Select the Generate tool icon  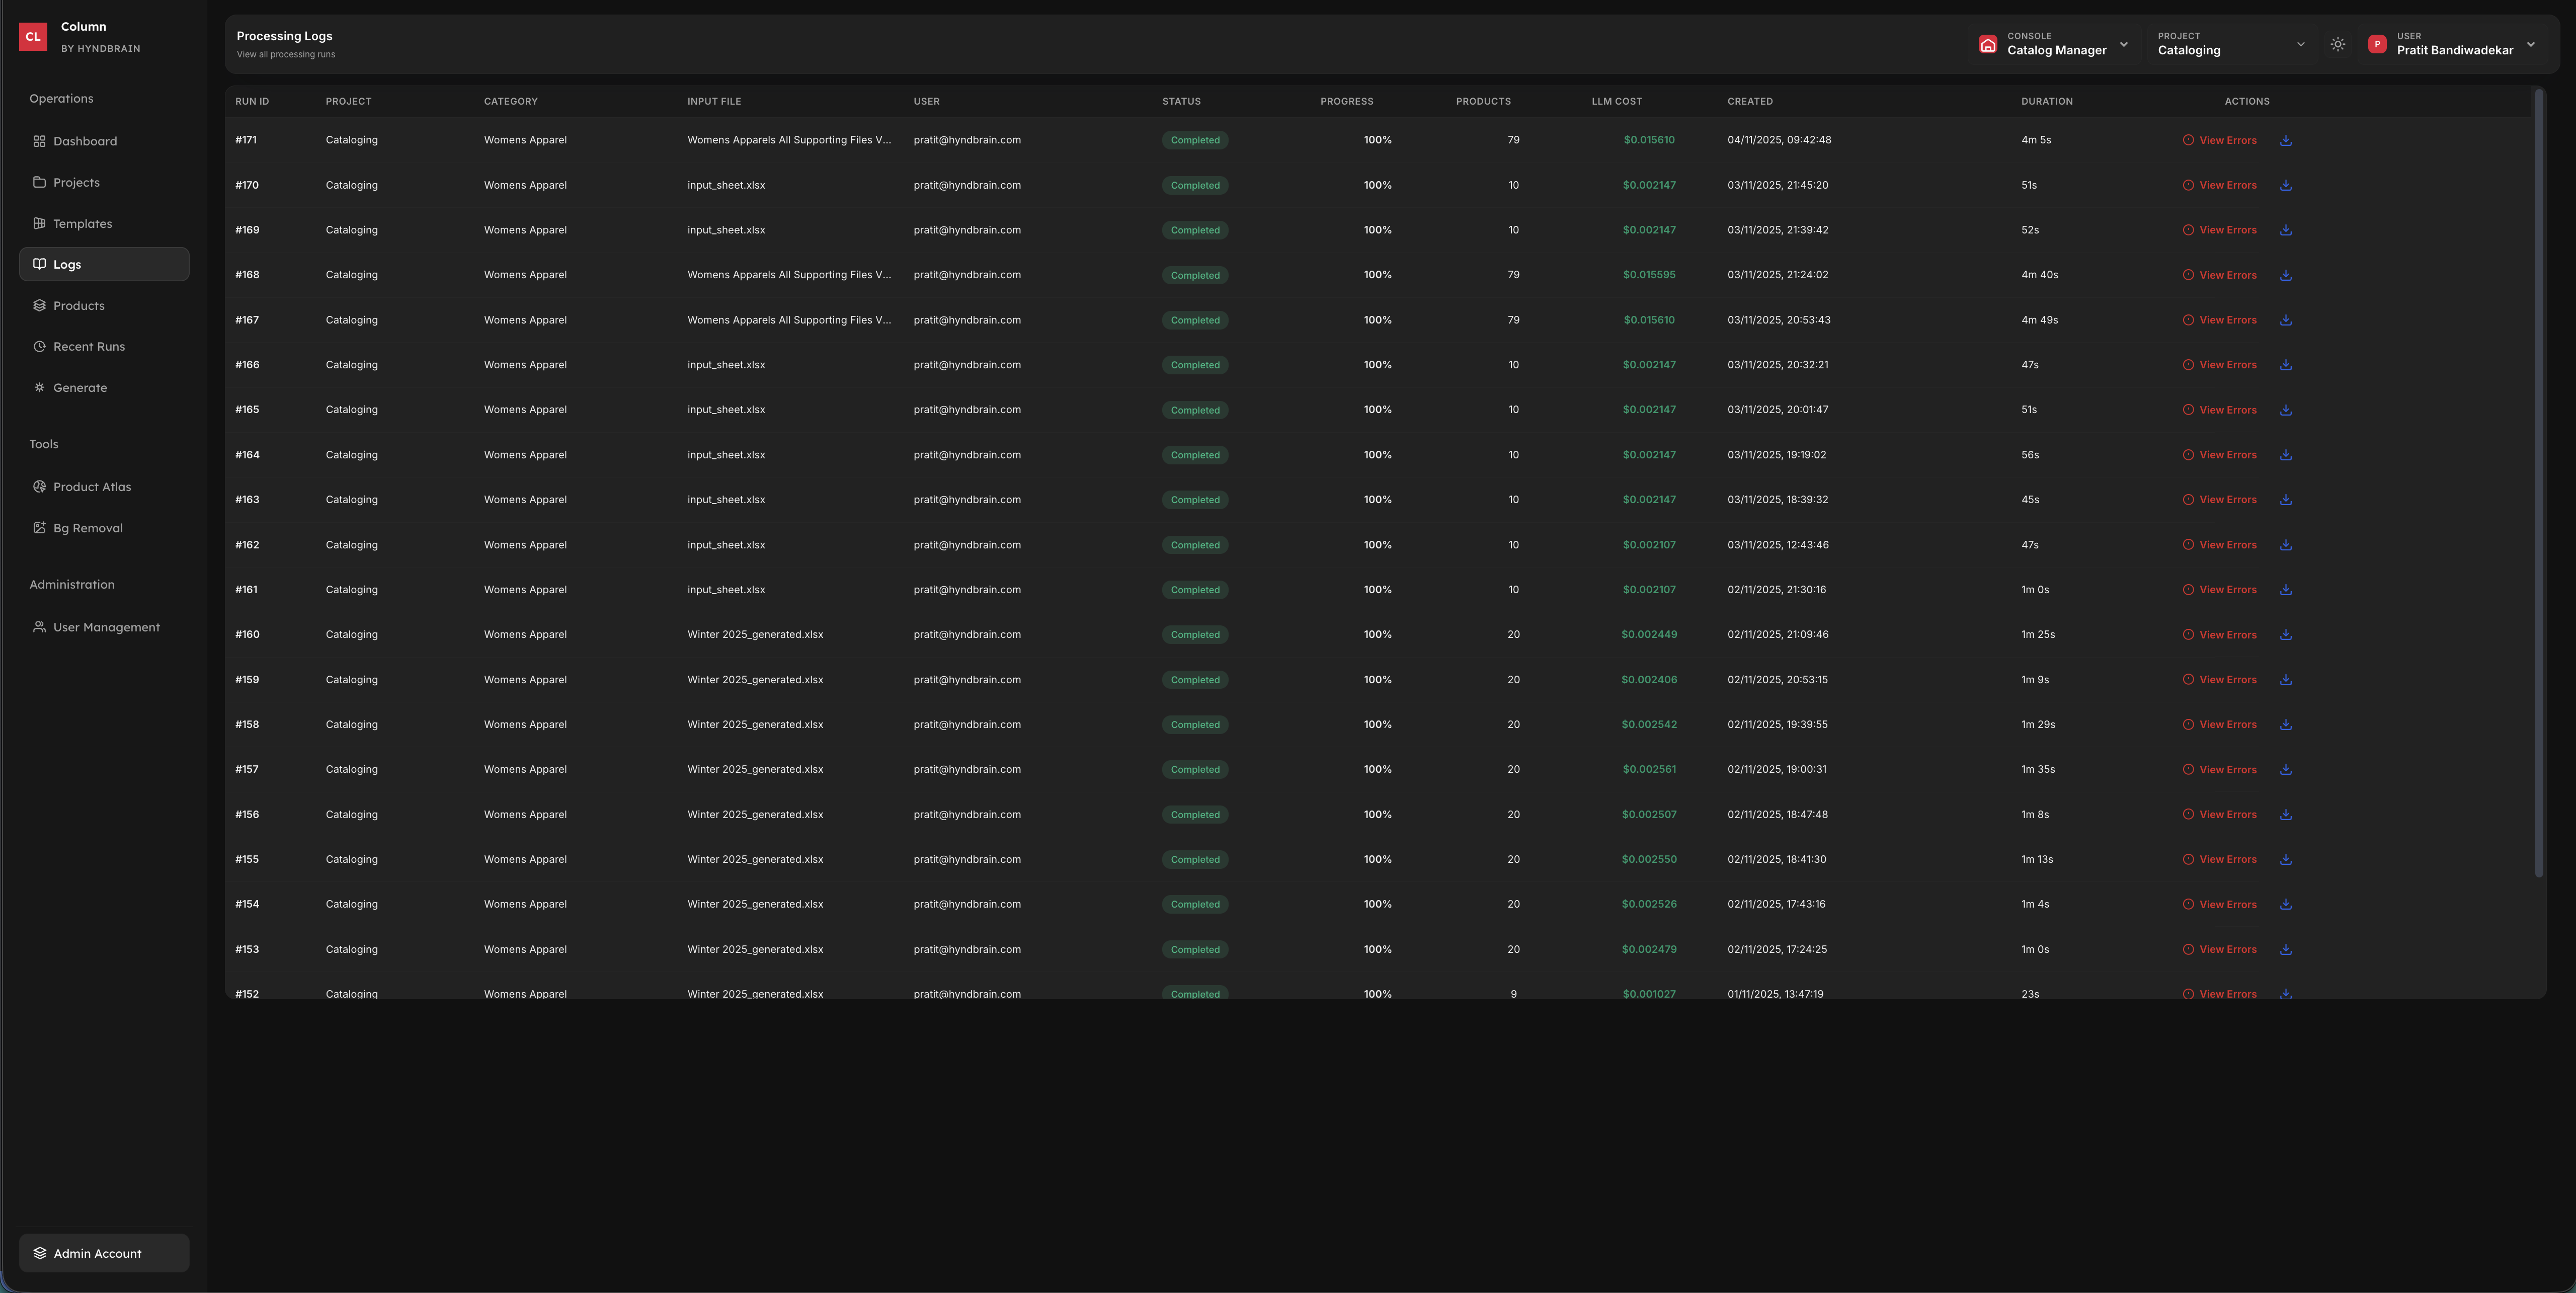(x=39, y=387)
